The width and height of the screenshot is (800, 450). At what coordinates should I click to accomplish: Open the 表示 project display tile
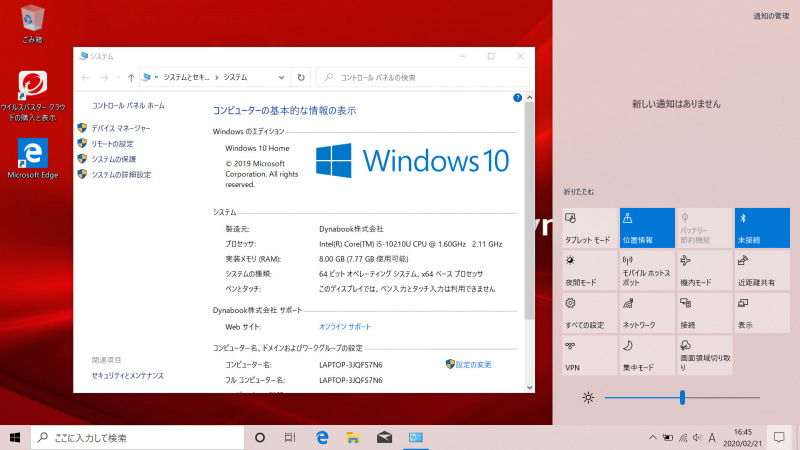coord(762,313)
